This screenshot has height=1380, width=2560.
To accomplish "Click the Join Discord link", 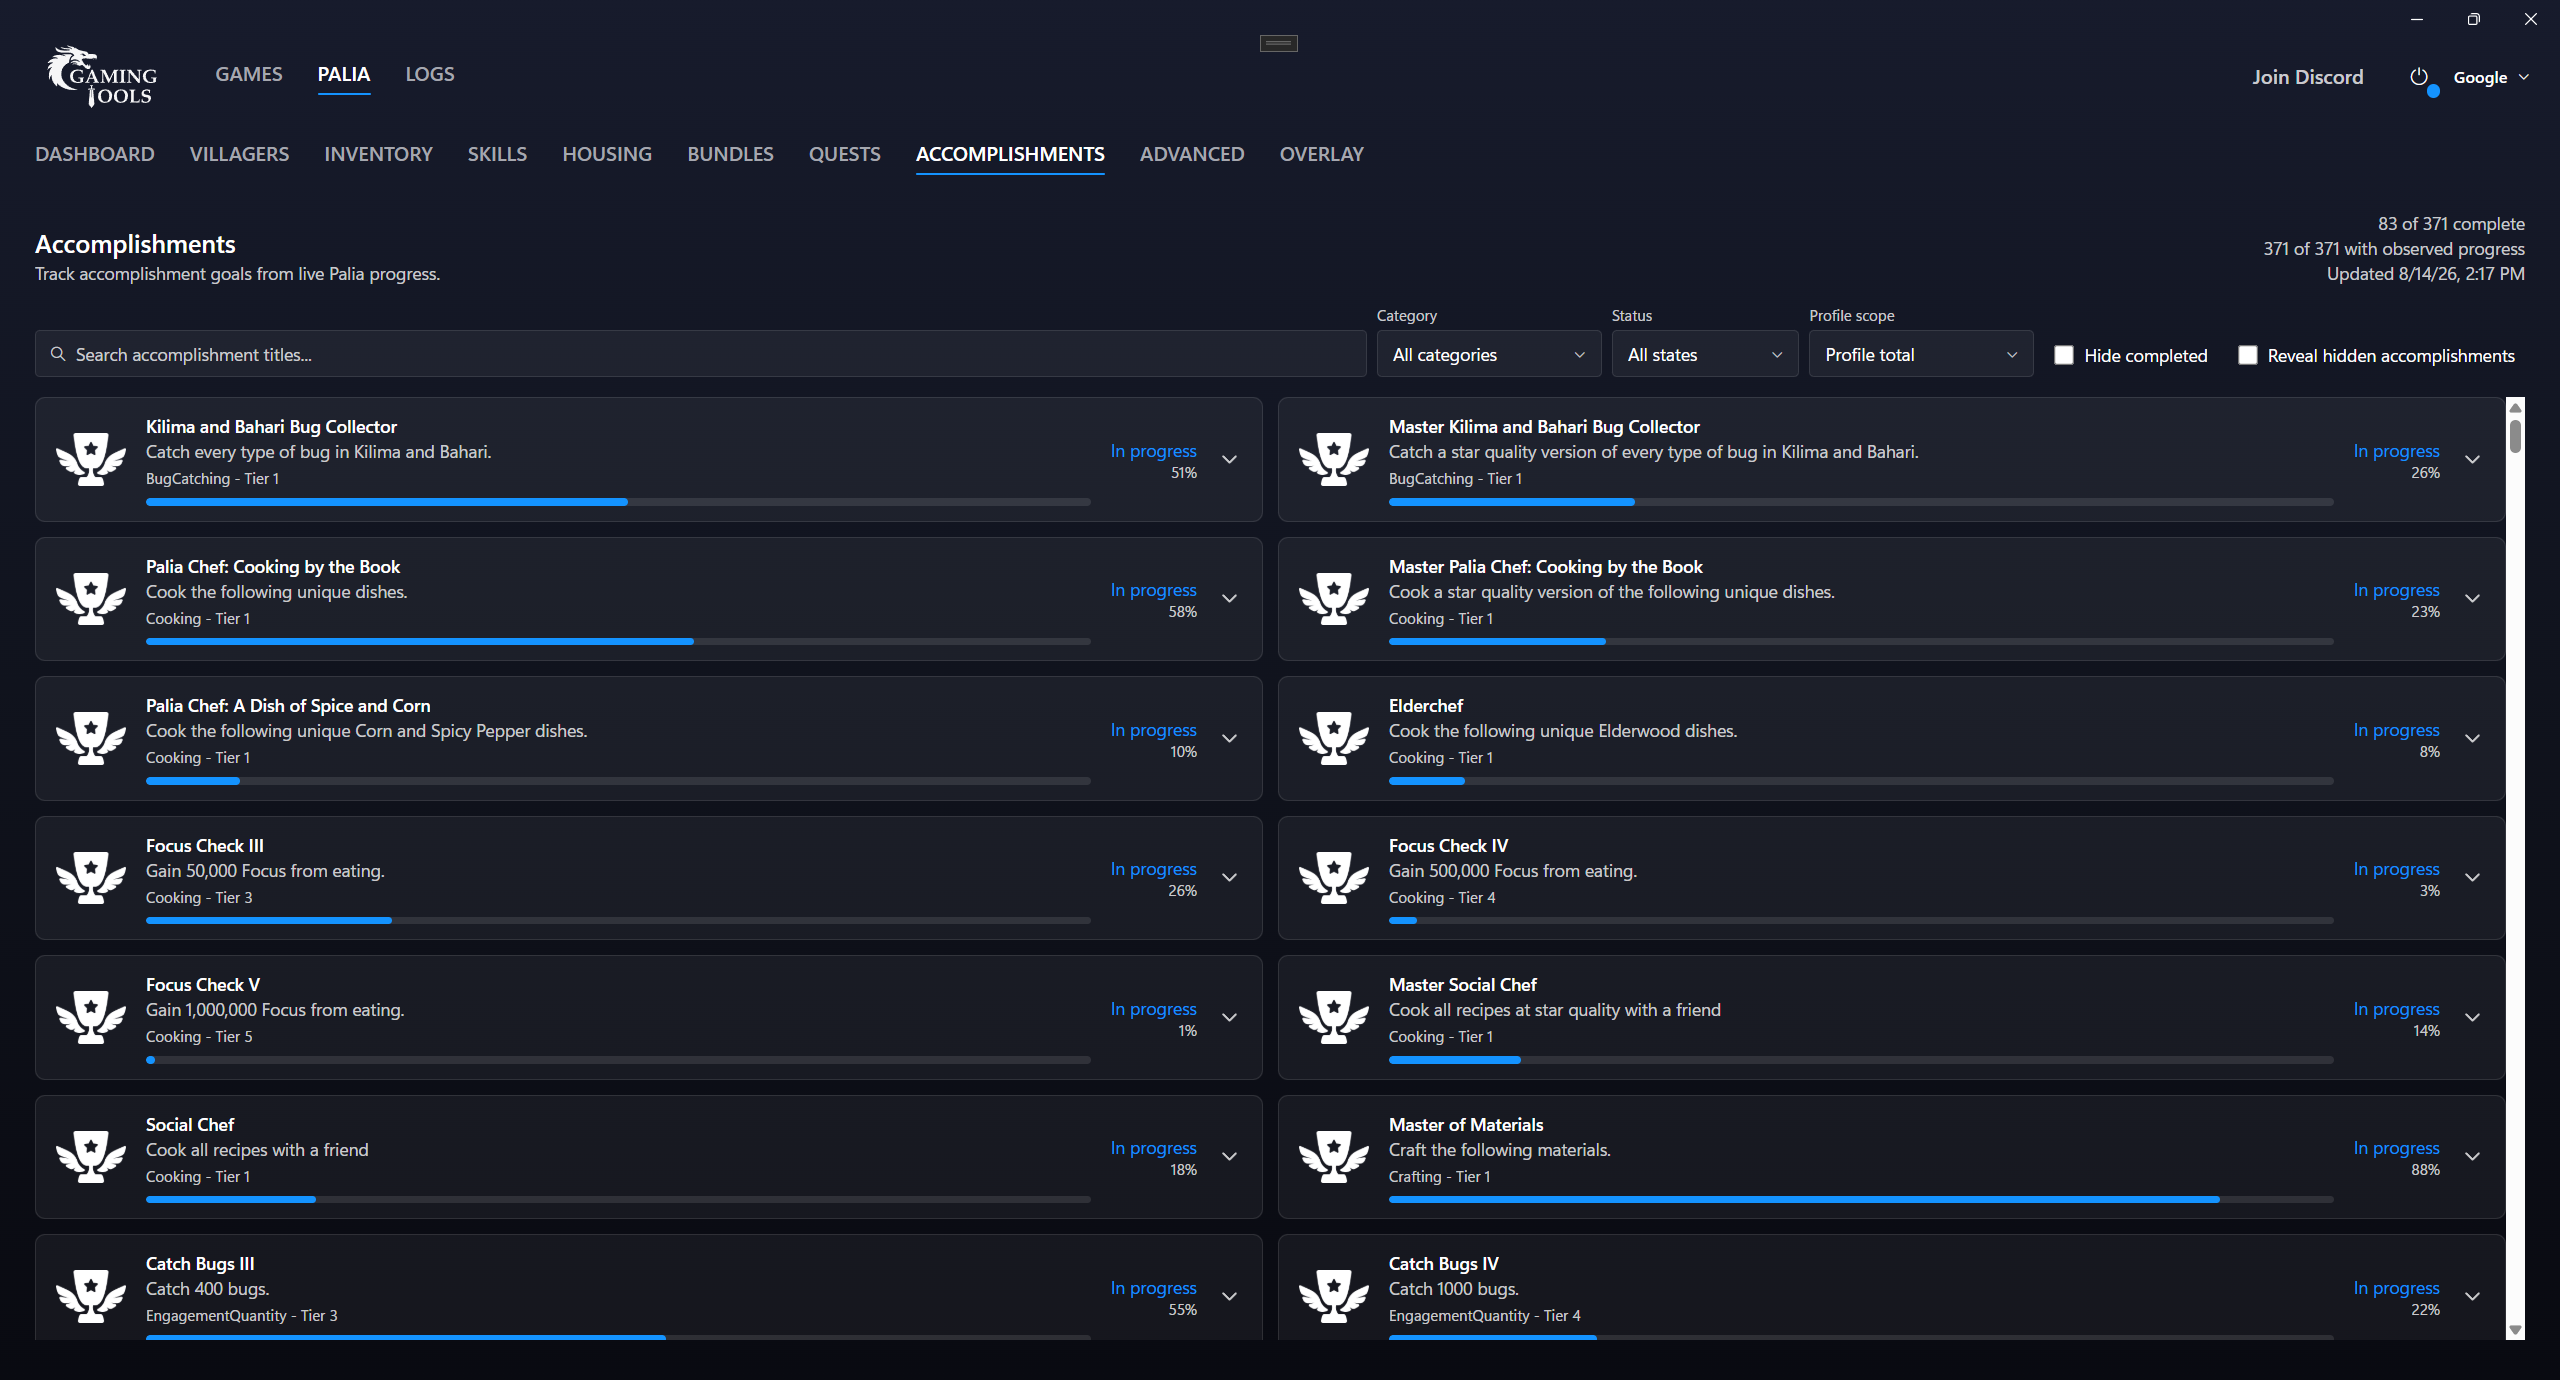I will click(x=2308, y=77).
